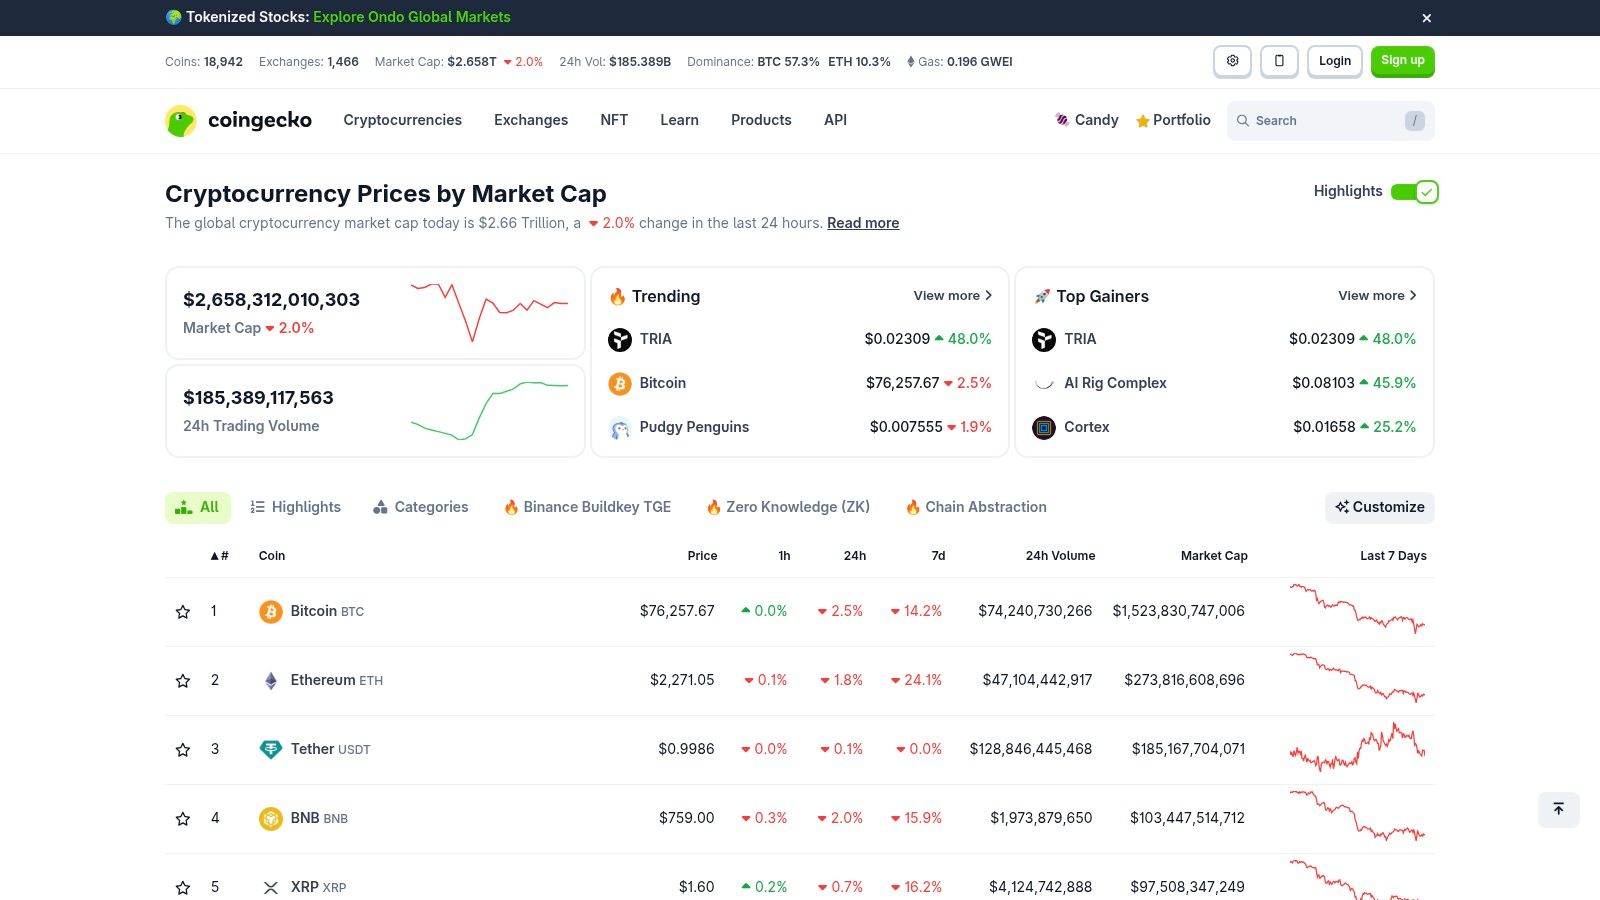The width and height of the screenshot is (1600, 900).
Task: Open the Candy rewards page
Action: pyautogui.click(x=1086, y=120)
